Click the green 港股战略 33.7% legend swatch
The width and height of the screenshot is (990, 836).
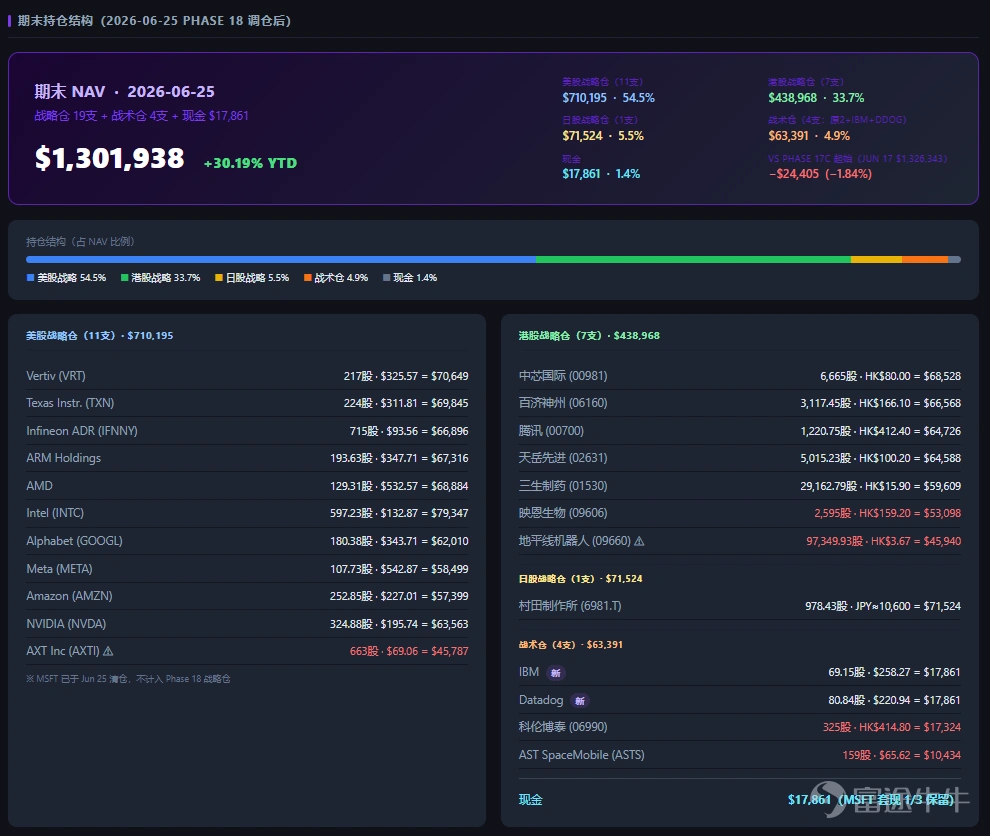point(124,278)
